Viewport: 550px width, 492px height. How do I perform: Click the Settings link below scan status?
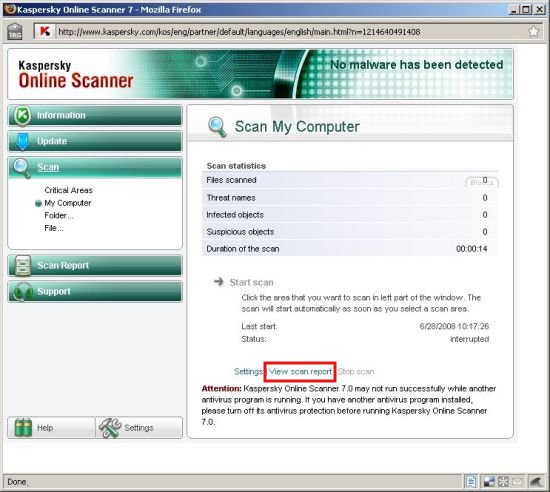click(248, 371)
